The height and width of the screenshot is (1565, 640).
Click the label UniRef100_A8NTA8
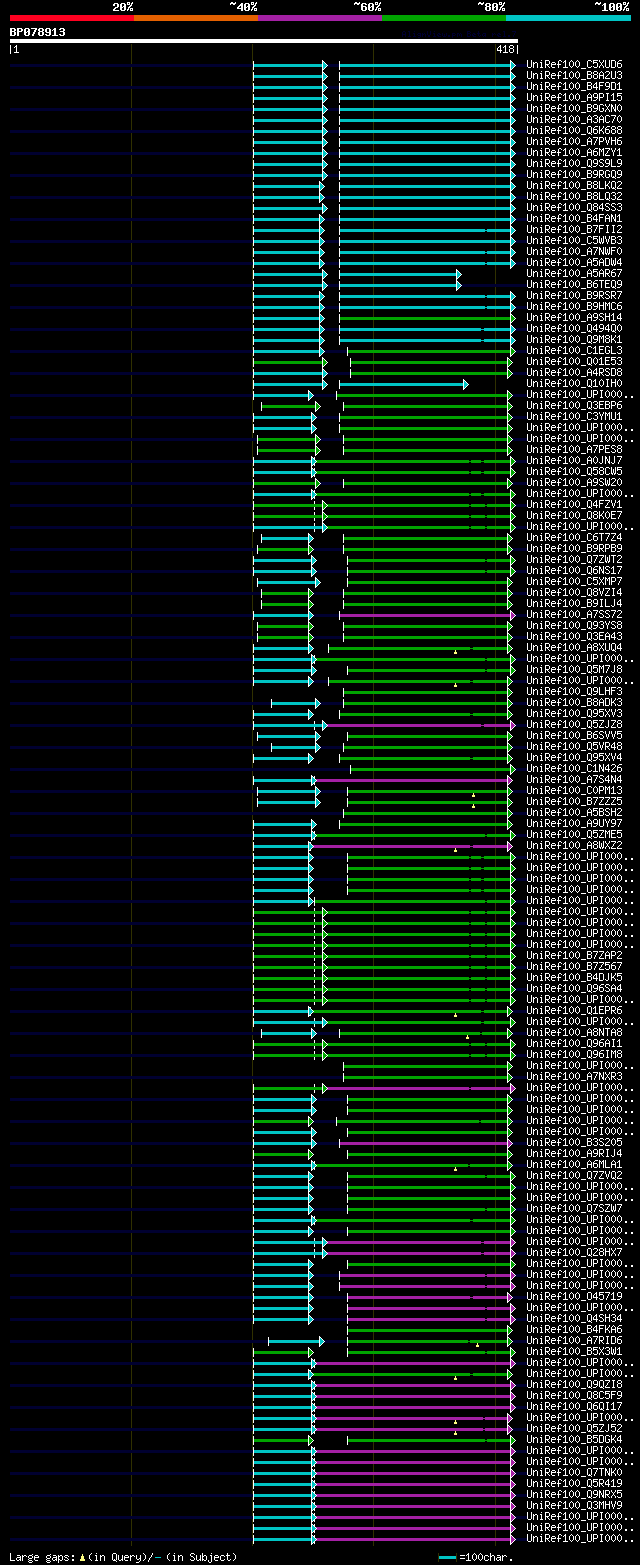tap(574, 1032)
